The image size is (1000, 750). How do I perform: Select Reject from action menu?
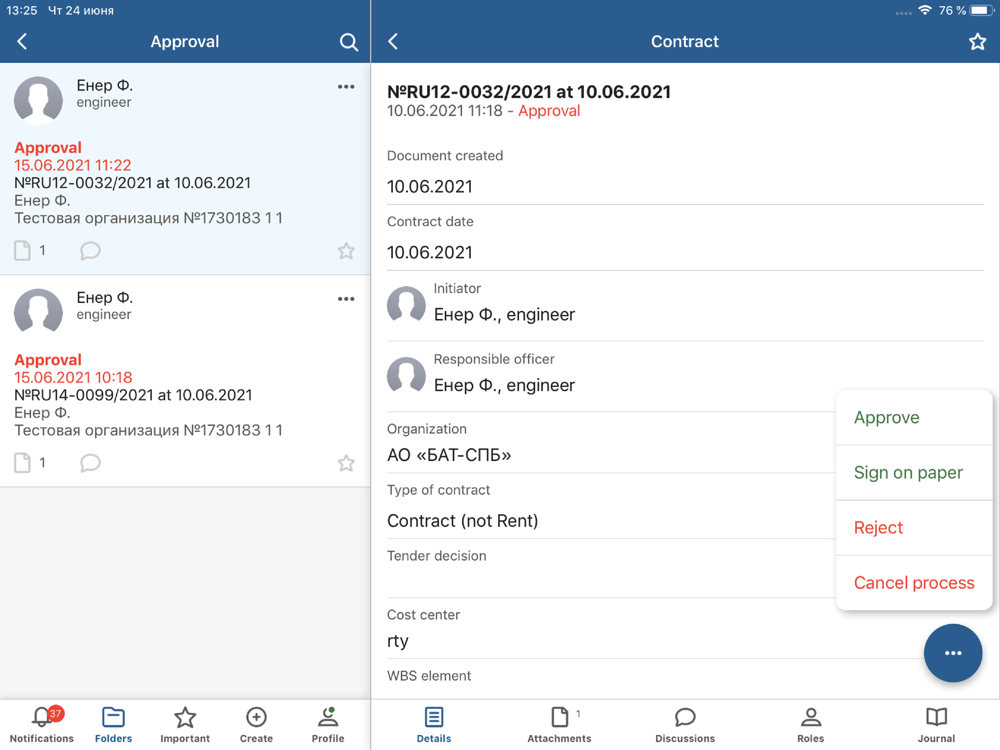coord(914,528)
